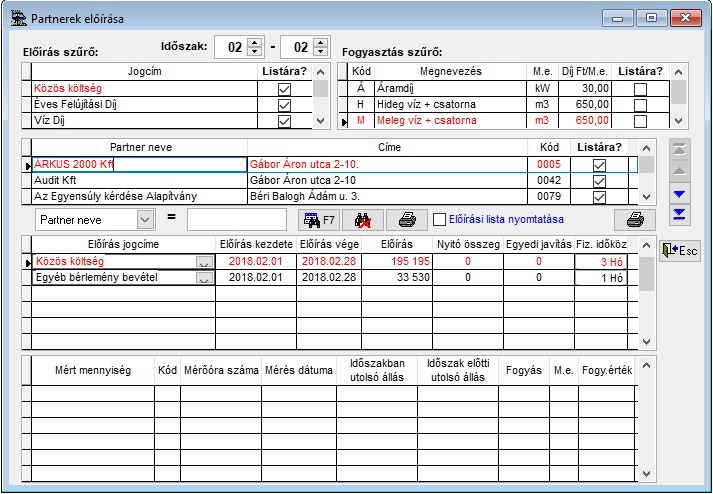The width and height of the screenshot is (713, 494).
Task: Jump to first partner record arrow
Action: point(680,149)
